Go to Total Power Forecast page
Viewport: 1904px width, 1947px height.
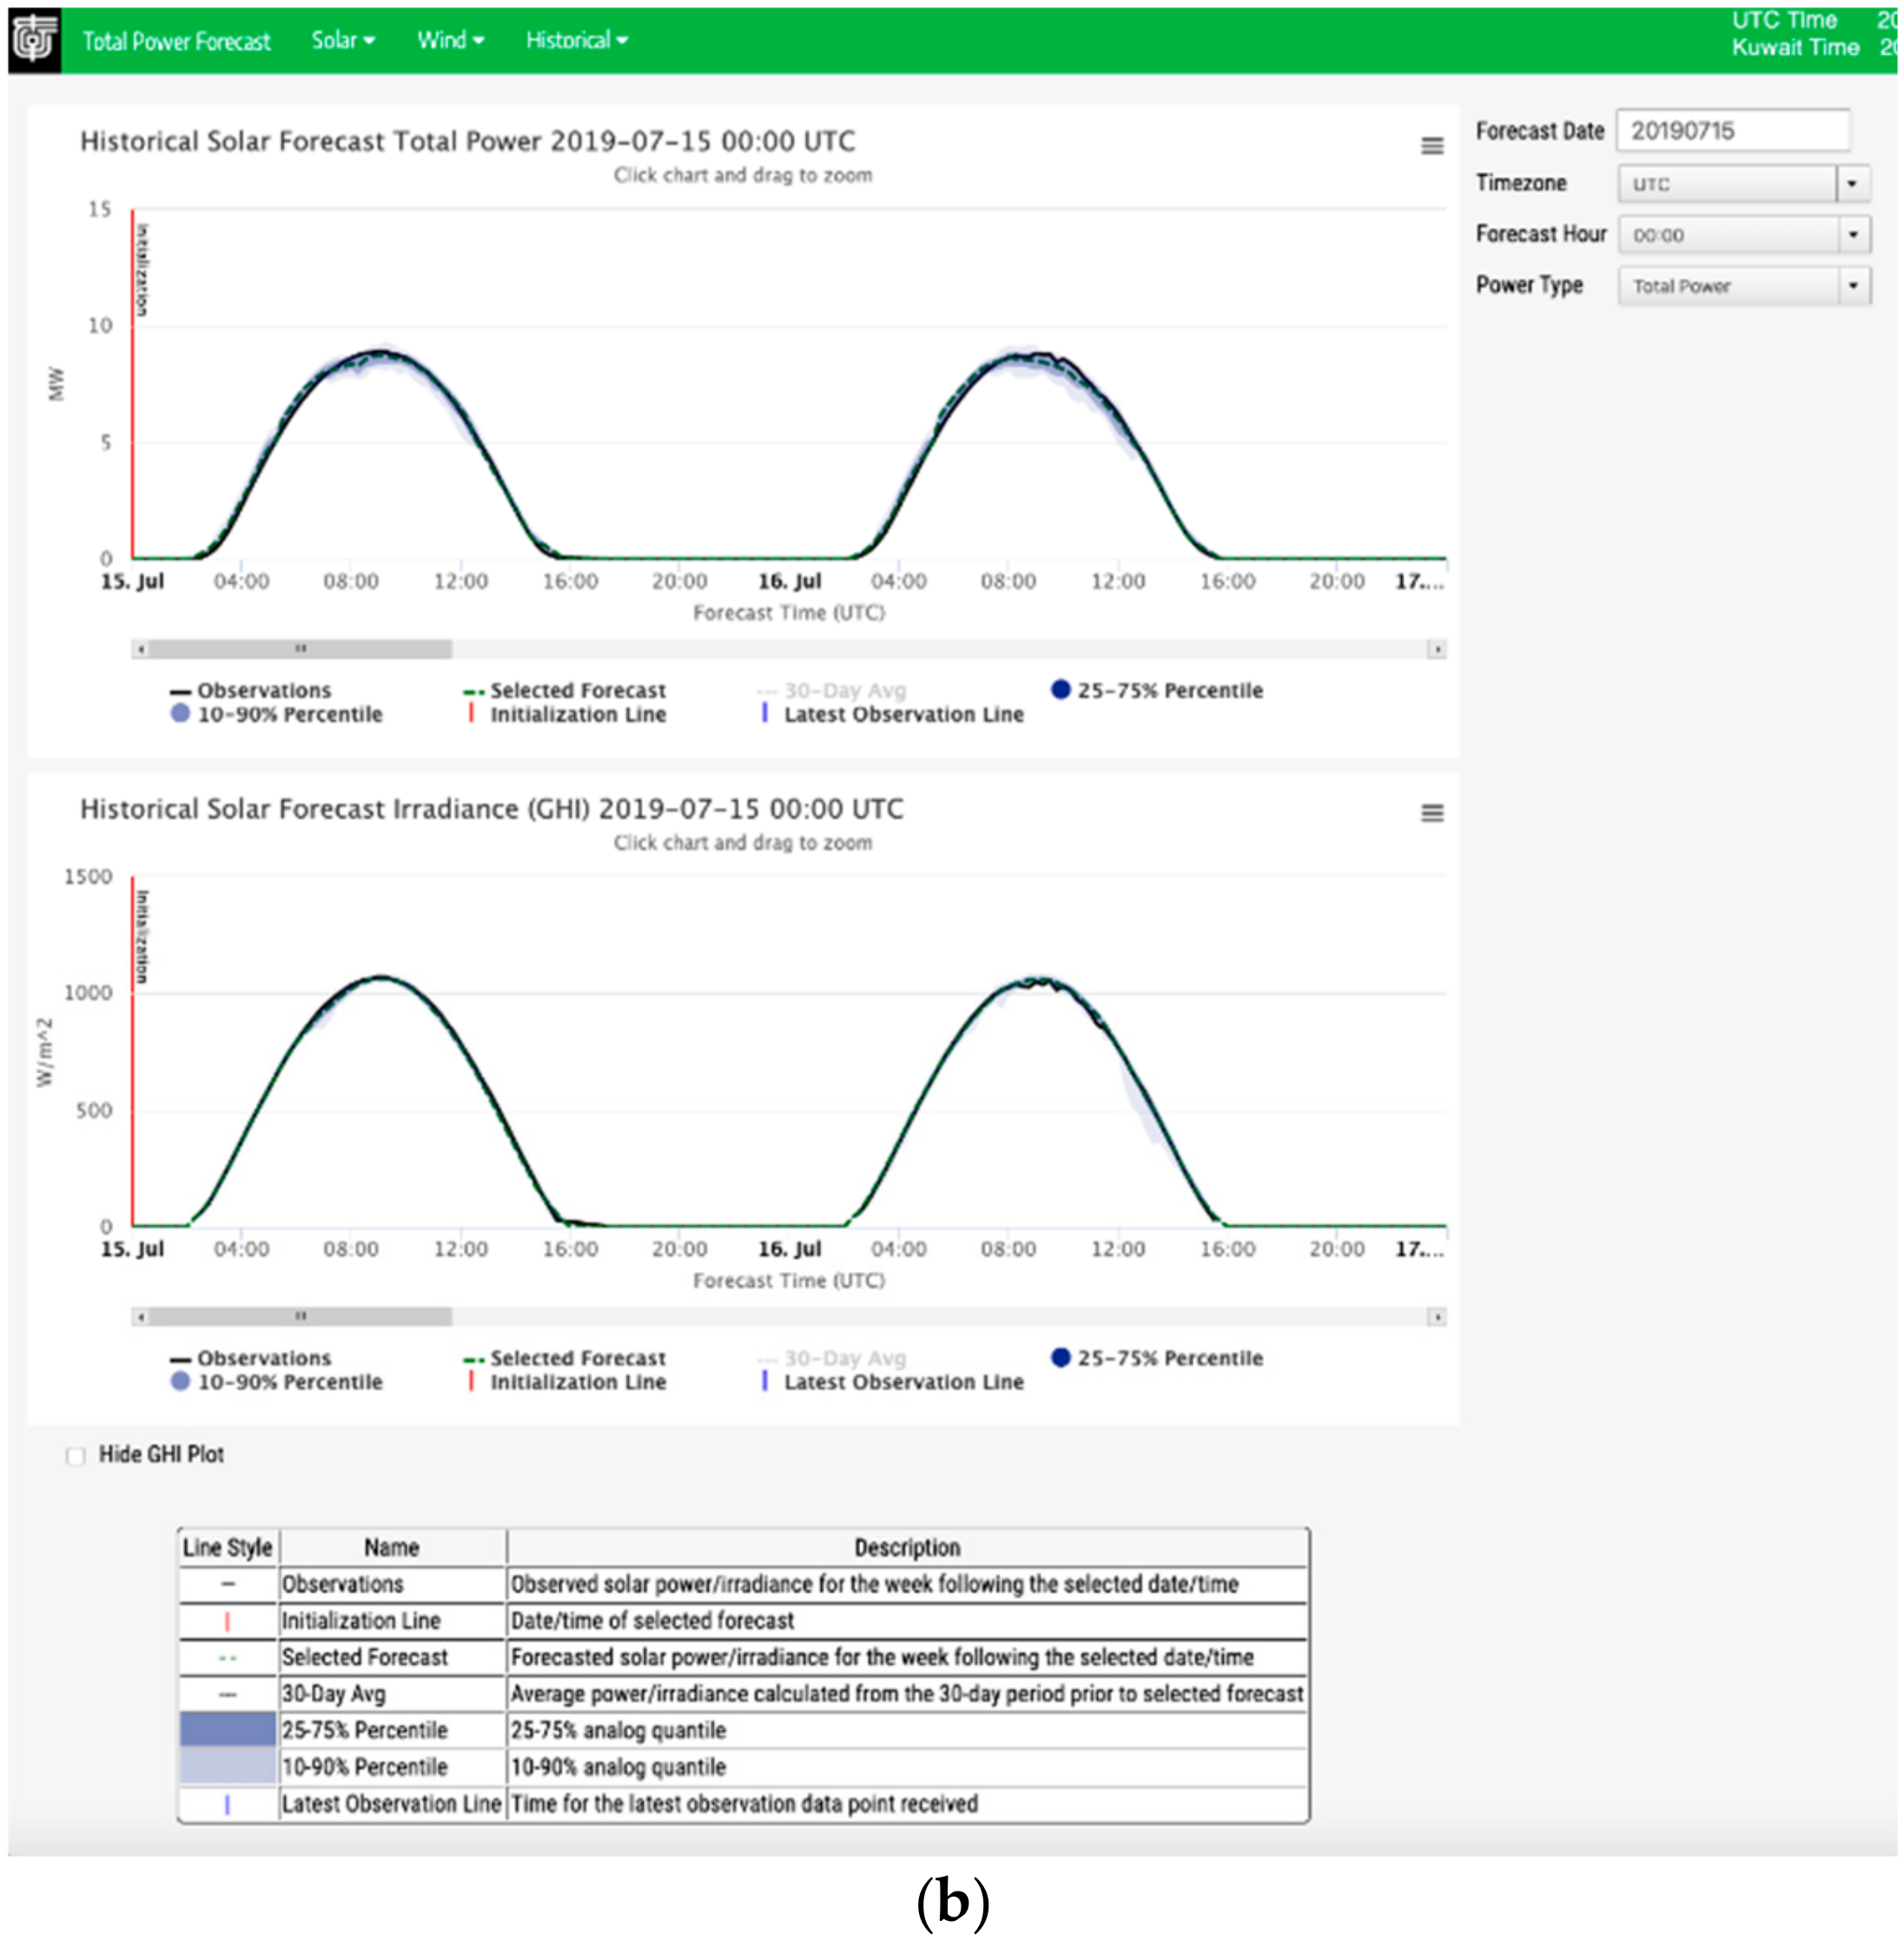tap(176, 41)
